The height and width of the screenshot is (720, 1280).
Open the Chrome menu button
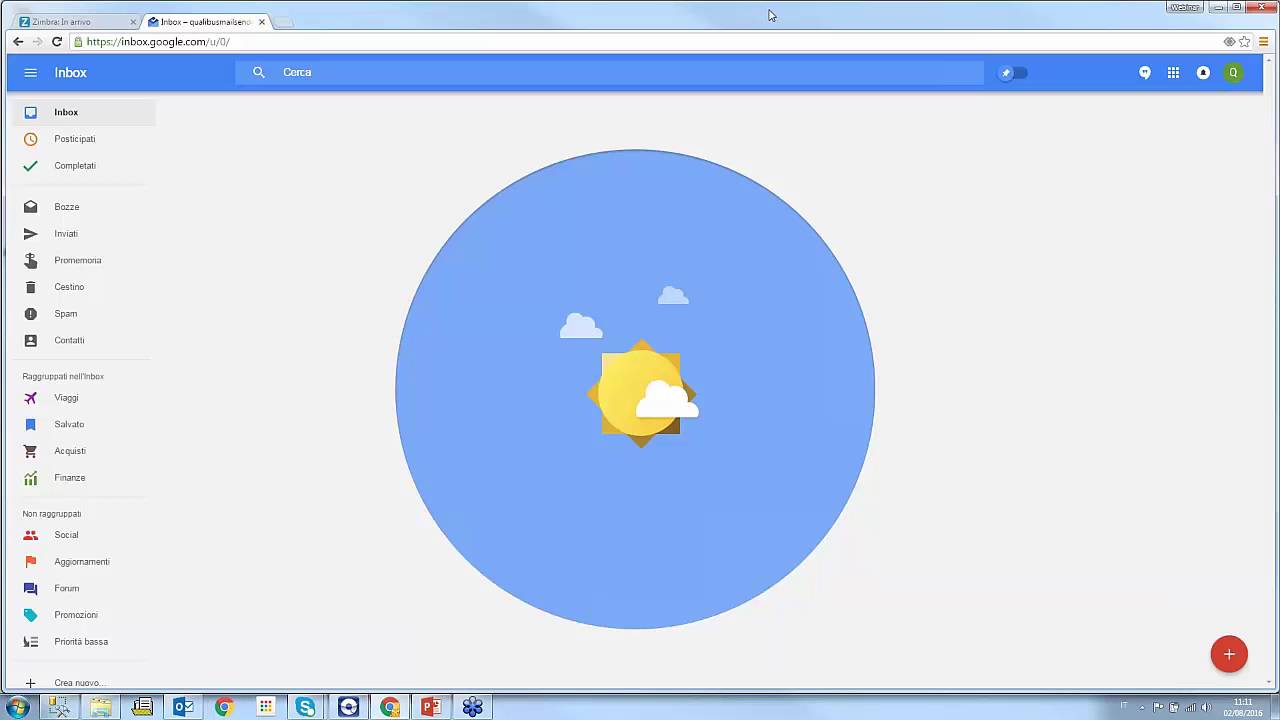pyautogui.click(x=1264, y=42)
